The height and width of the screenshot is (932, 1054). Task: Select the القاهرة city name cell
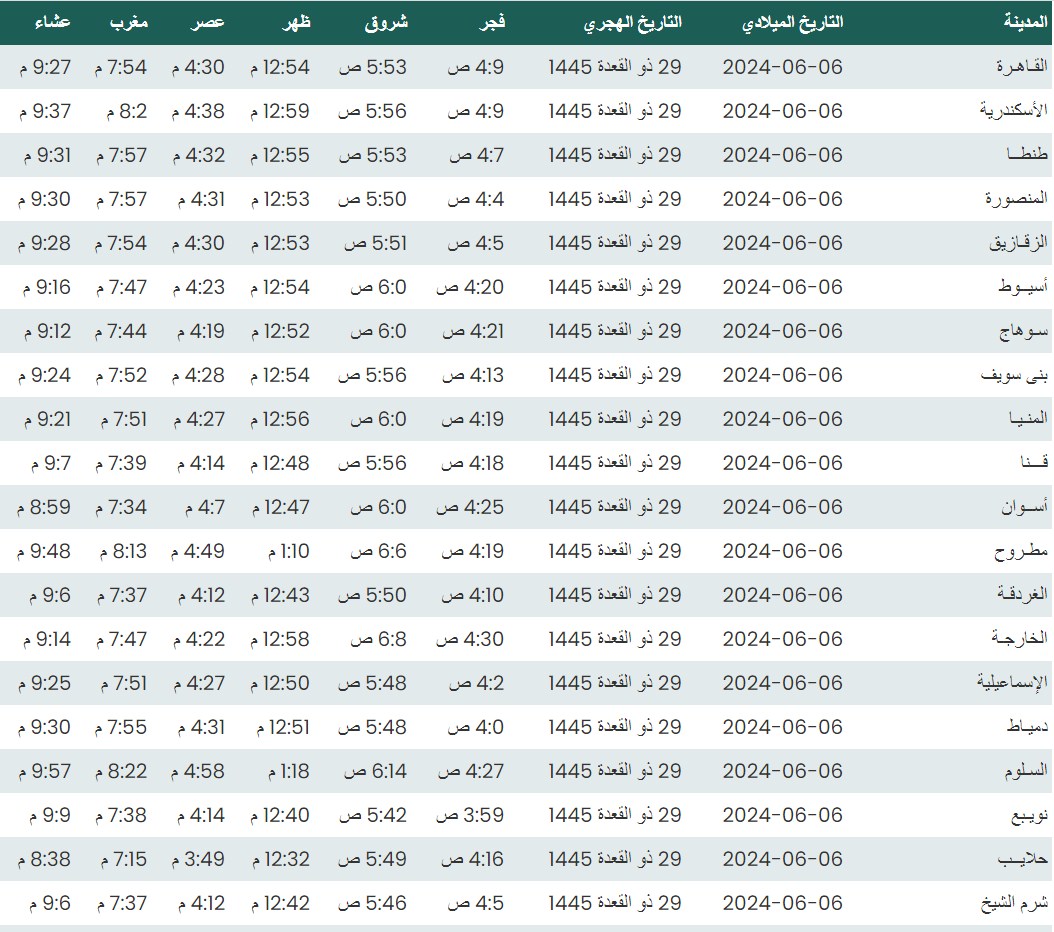pyautogui.click(x=1021, y=67)
